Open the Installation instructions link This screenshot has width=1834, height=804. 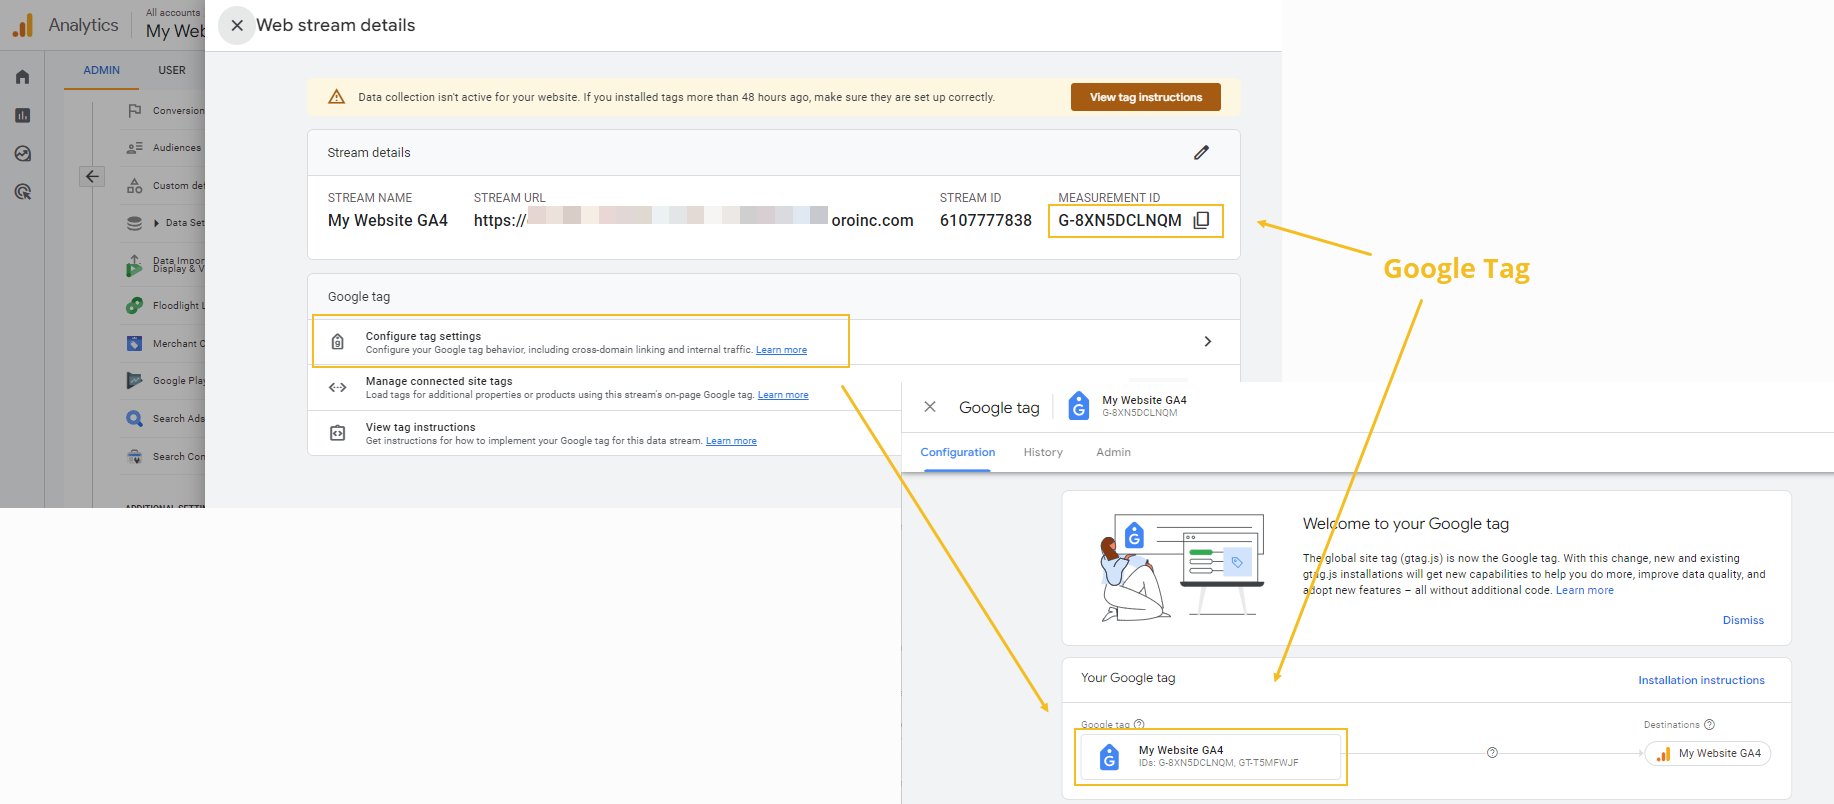click(x=1700, y=680)
